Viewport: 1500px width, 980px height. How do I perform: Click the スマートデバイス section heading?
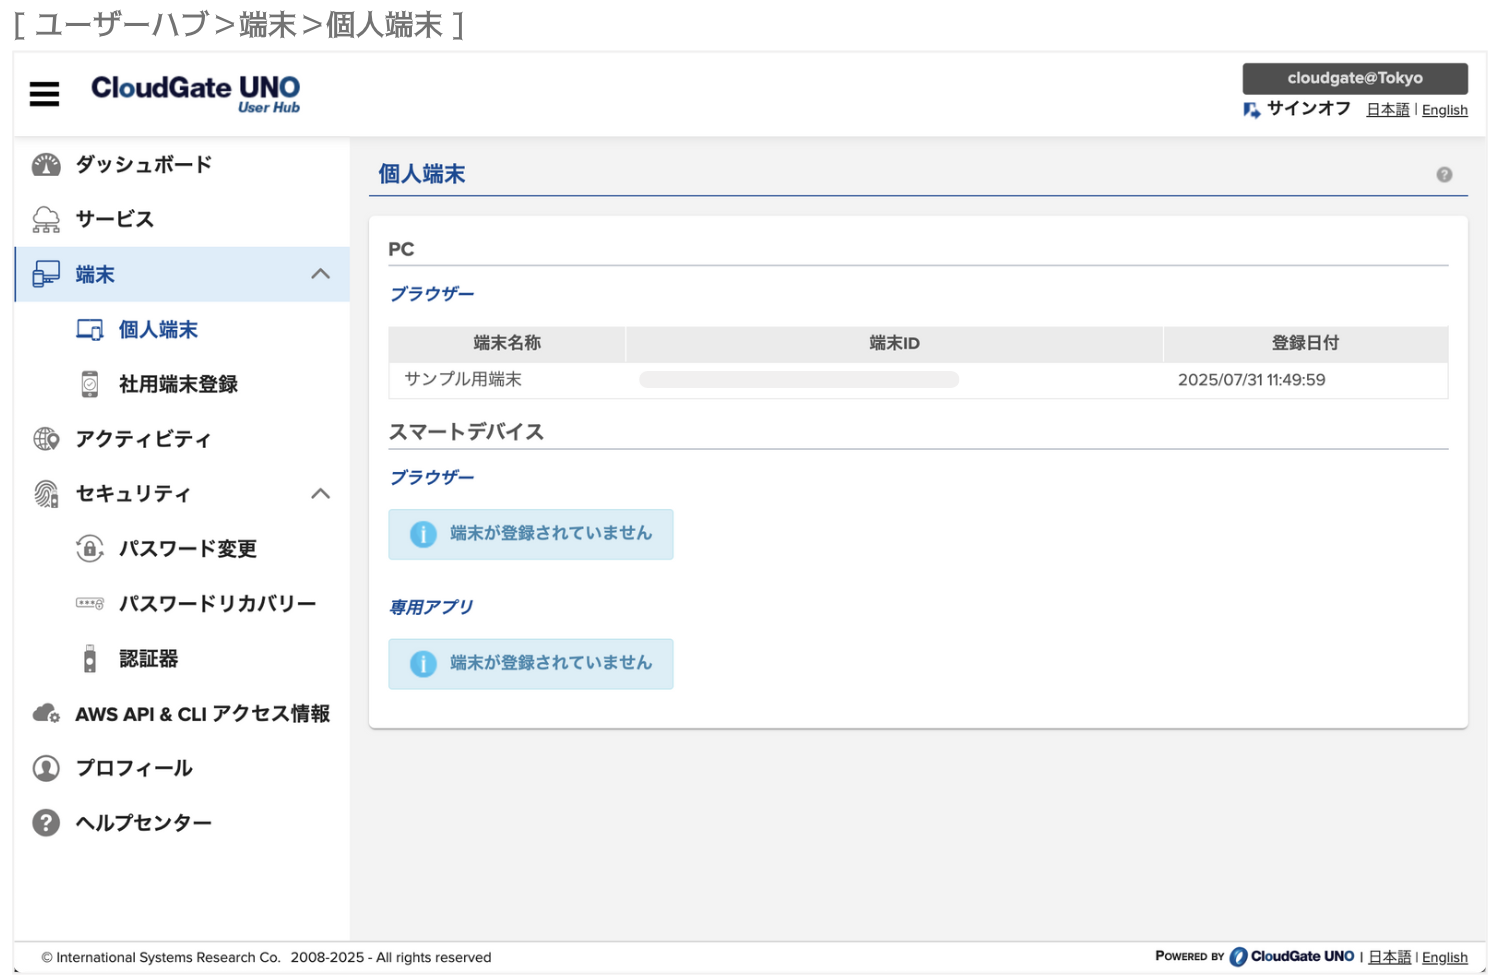coord(466,432)
